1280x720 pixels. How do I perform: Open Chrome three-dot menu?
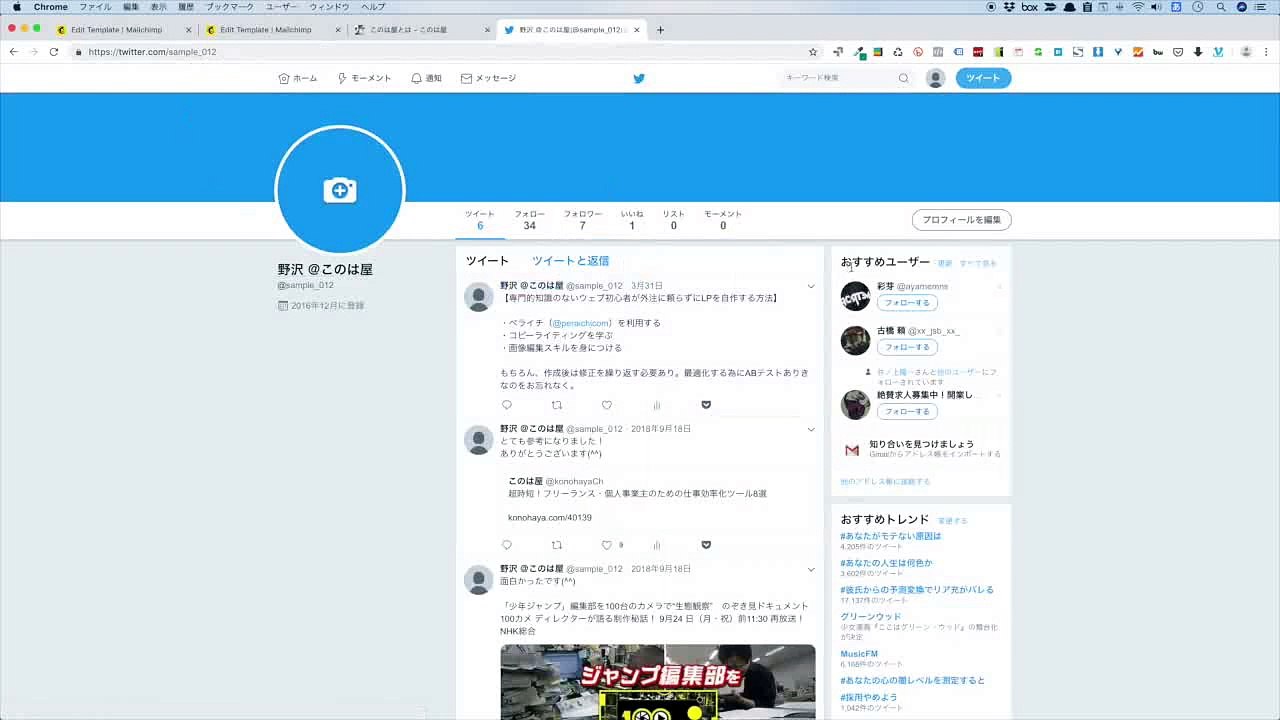tap(1268, 52)
